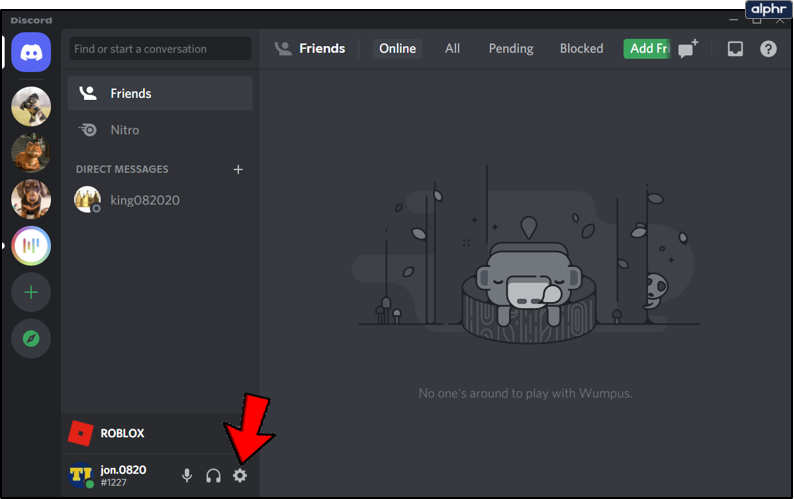Viewport: 794px width, 499px height.
Task: Add a server with plus icon
Action: [31, 292]
